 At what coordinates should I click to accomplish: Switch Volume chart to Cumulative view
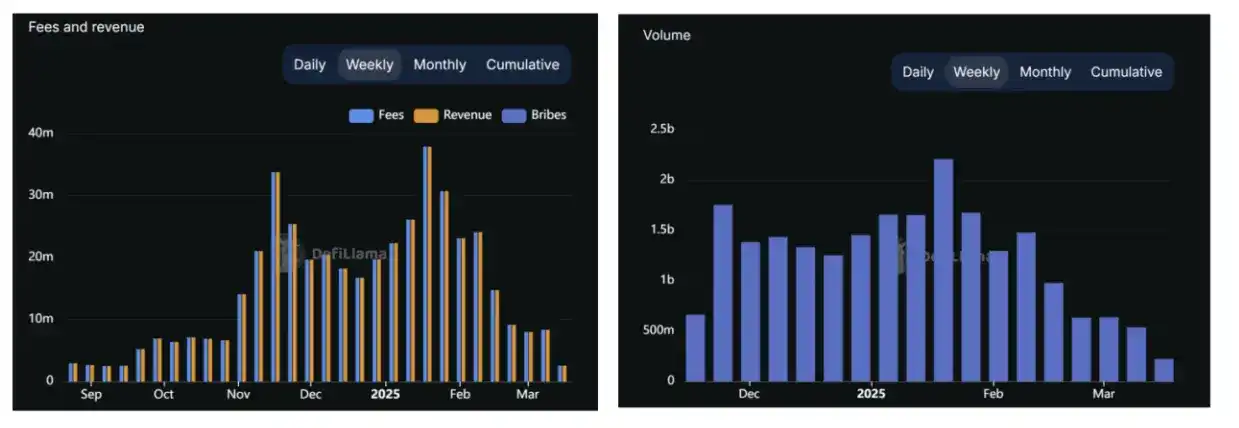(x=1126, y=72)
